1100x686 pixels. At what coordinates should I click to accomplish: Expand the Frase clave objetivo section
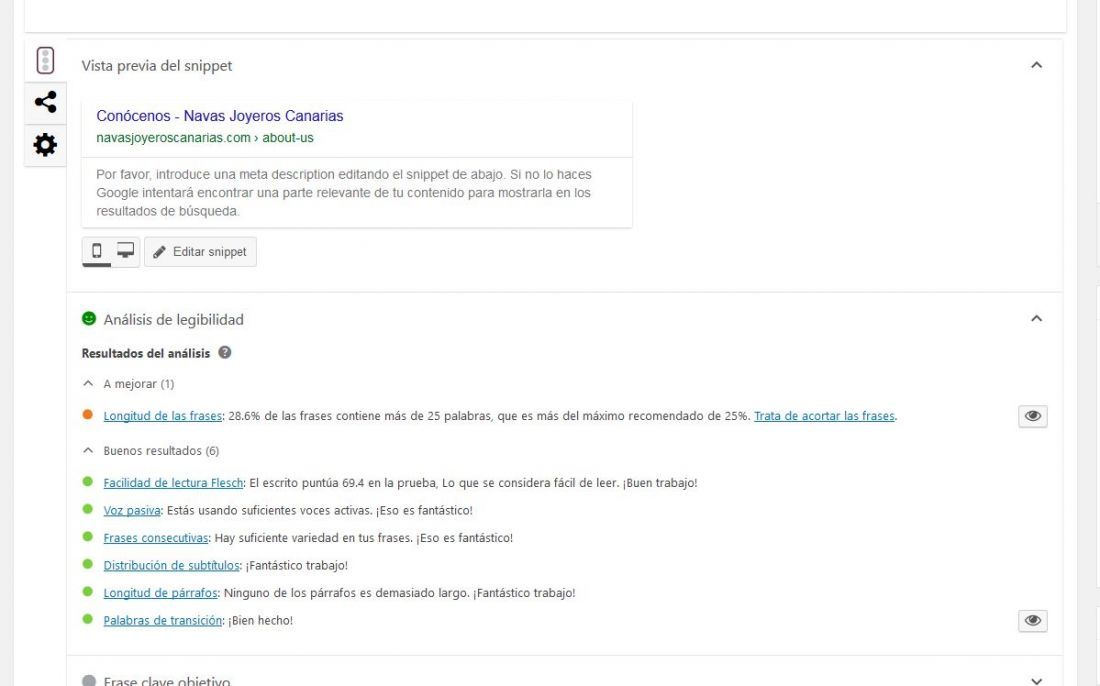(x=1036, y=680)
